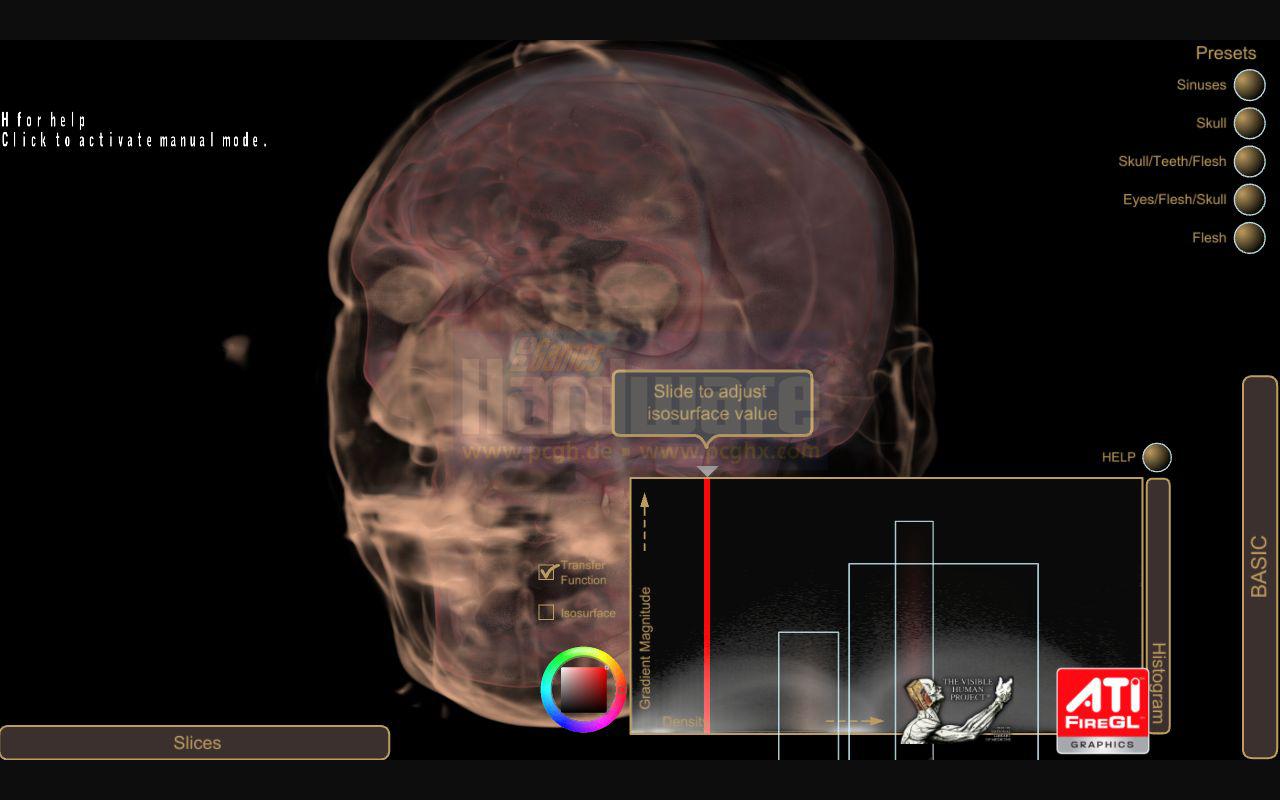Select the Sinuses preset sphere
This screenshot has width=1280, height=800.
[1249, 85]
